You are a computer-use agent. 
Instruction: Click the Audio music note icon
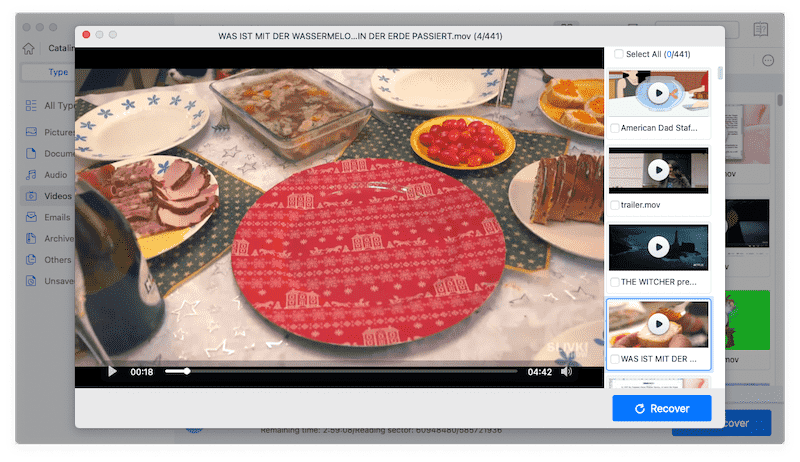tap(31, 175)
